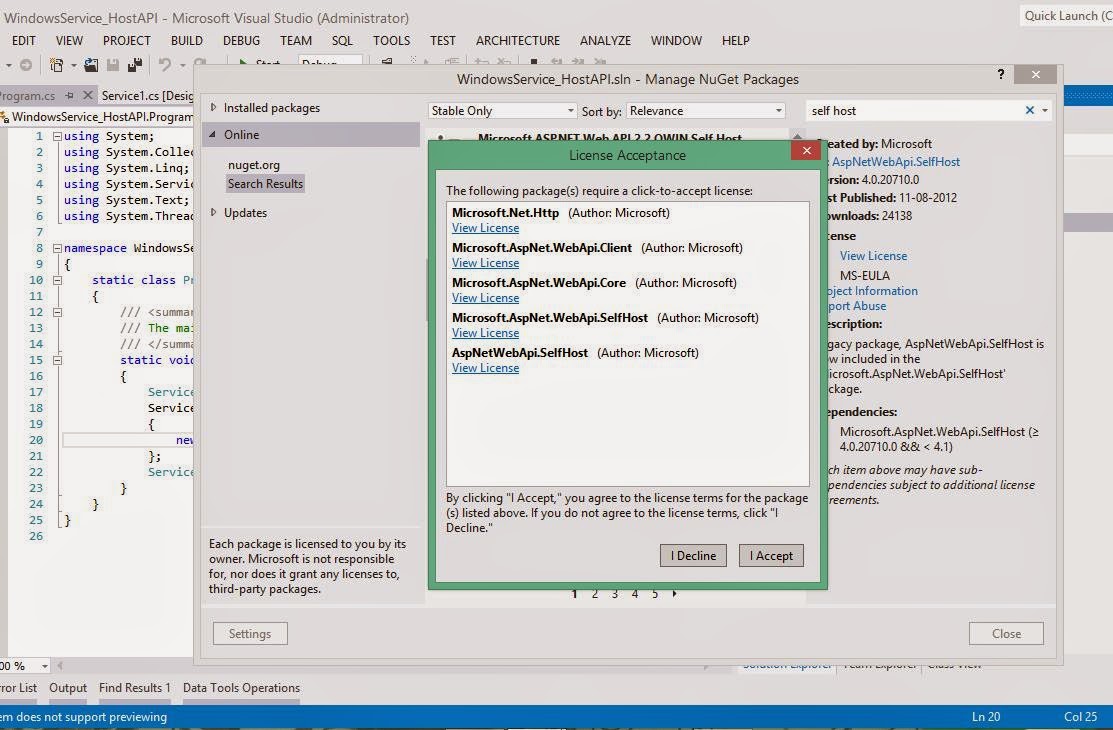The image size is (1113, 730).
Task: Click the I Accept button
Action: pos(771,555)
